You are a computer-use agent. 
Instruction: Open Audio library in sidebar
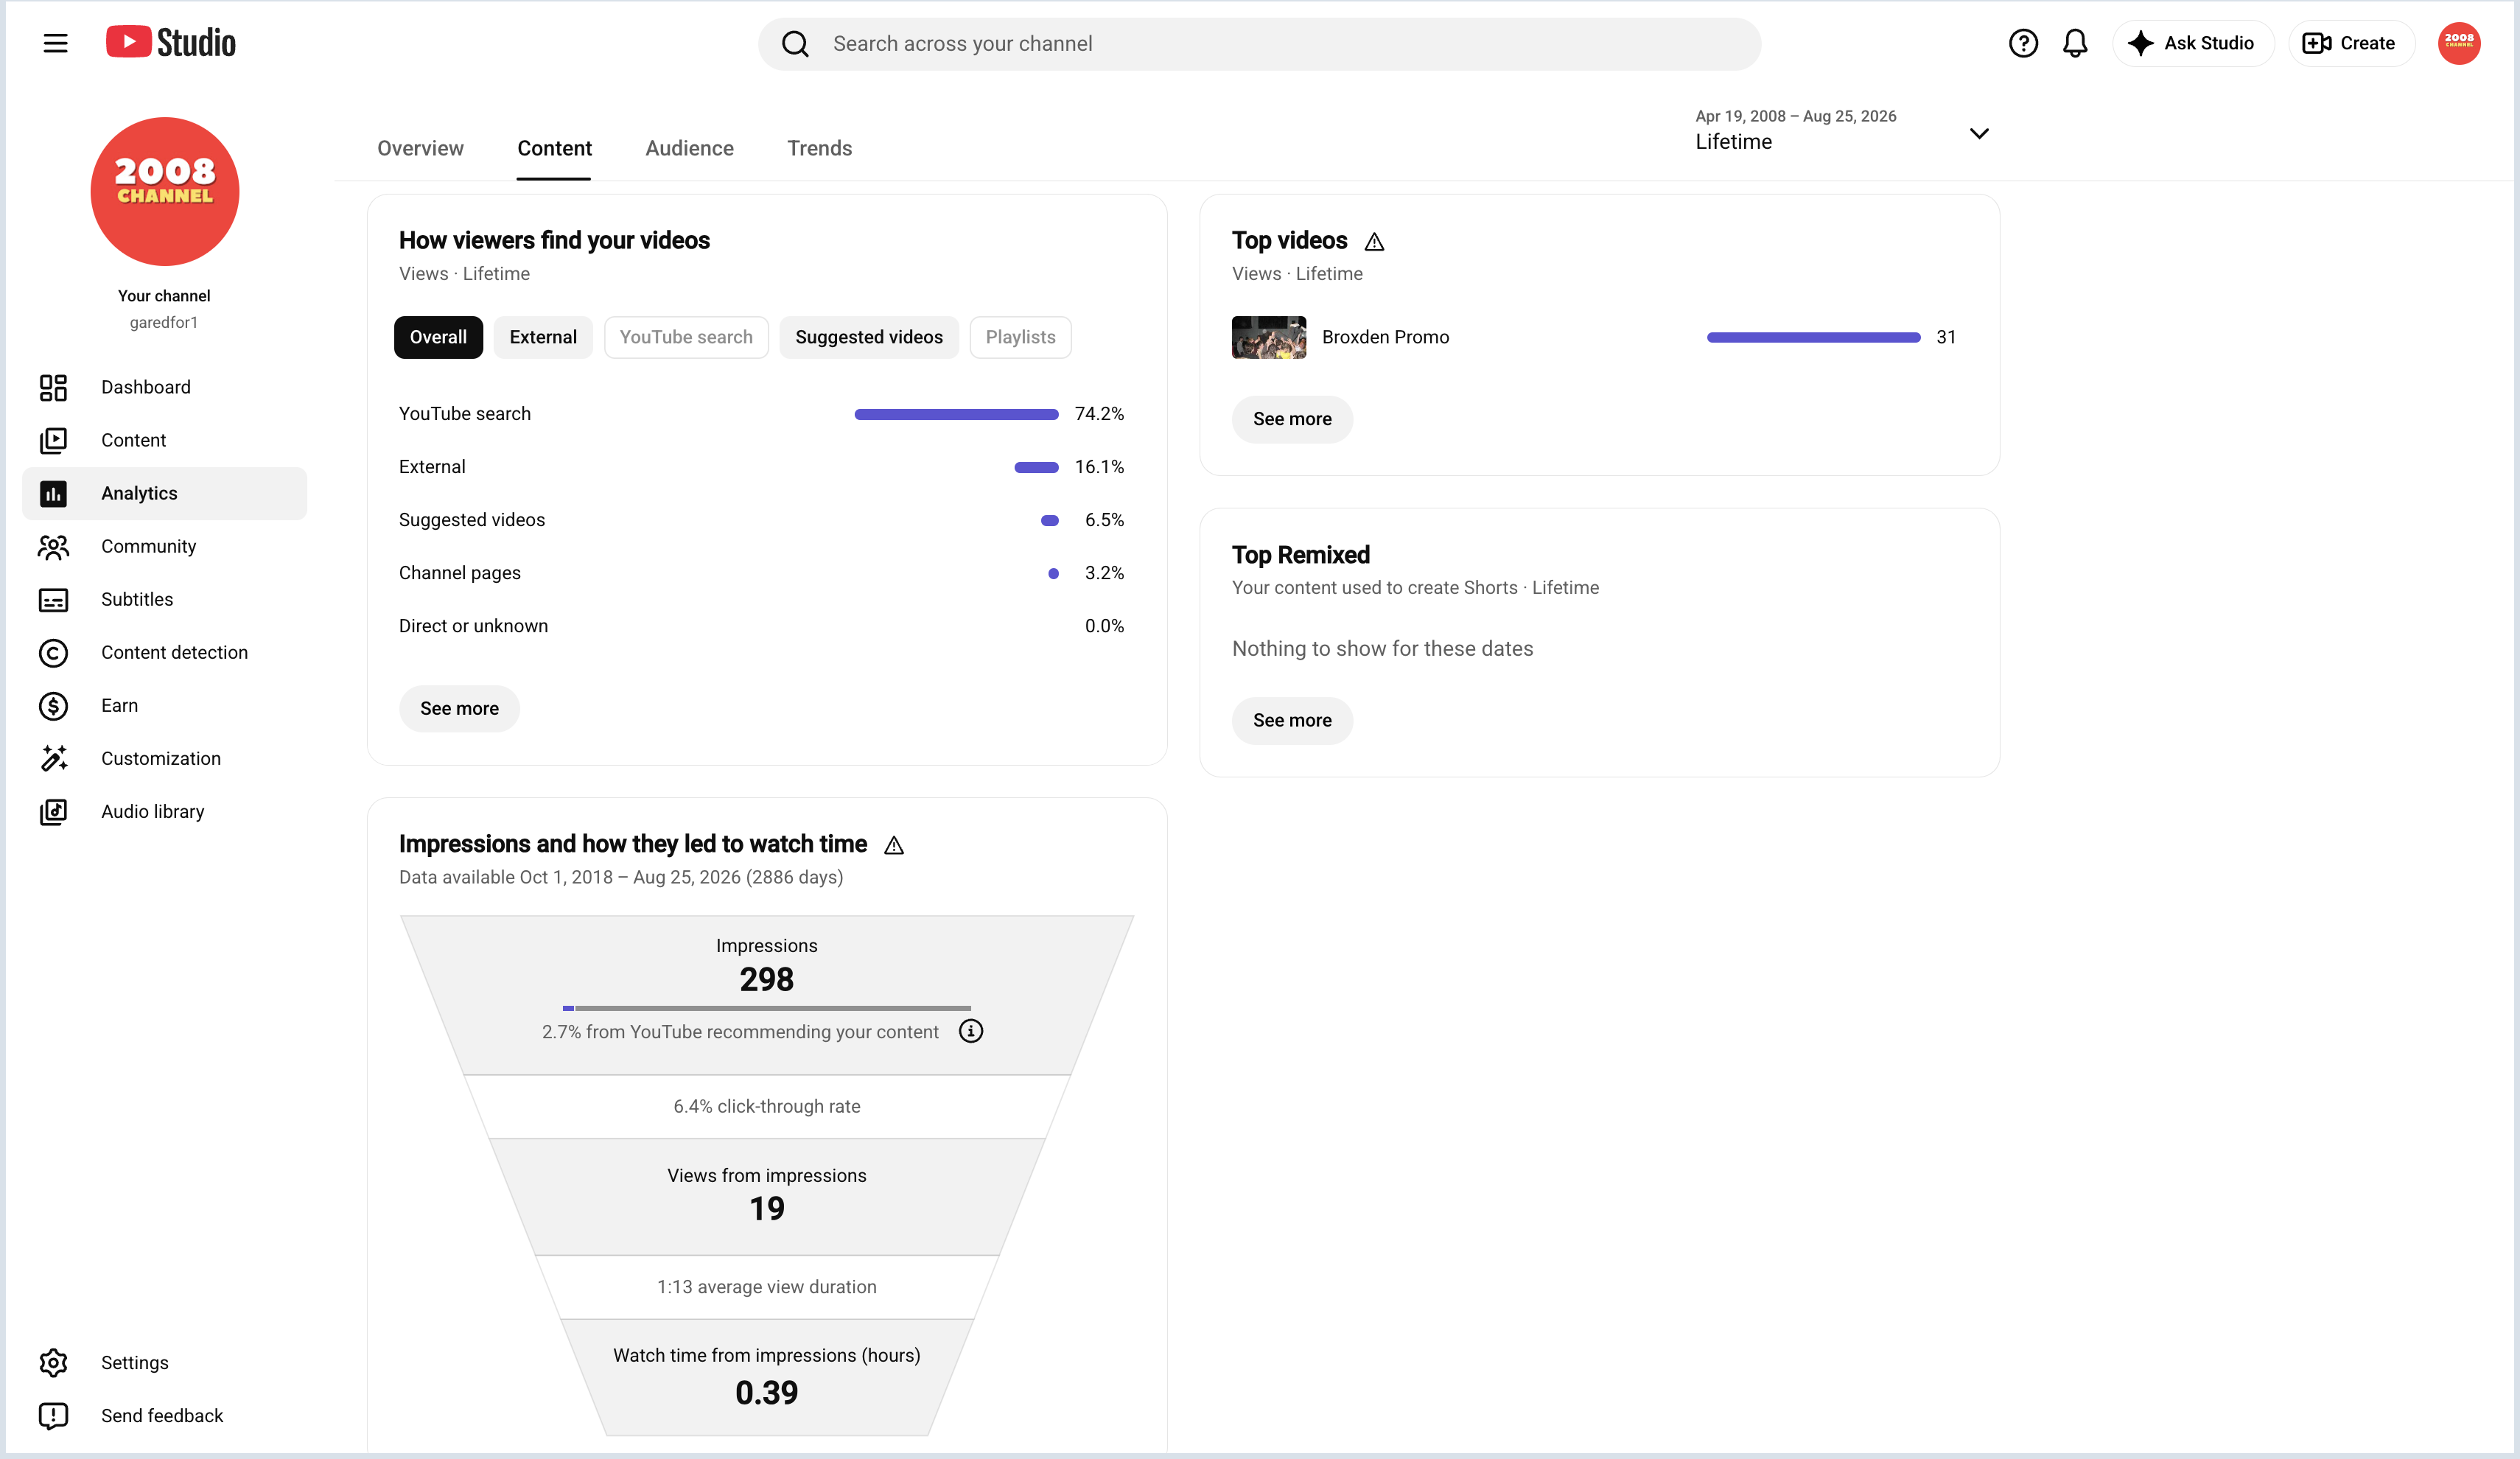coord(164,811)
